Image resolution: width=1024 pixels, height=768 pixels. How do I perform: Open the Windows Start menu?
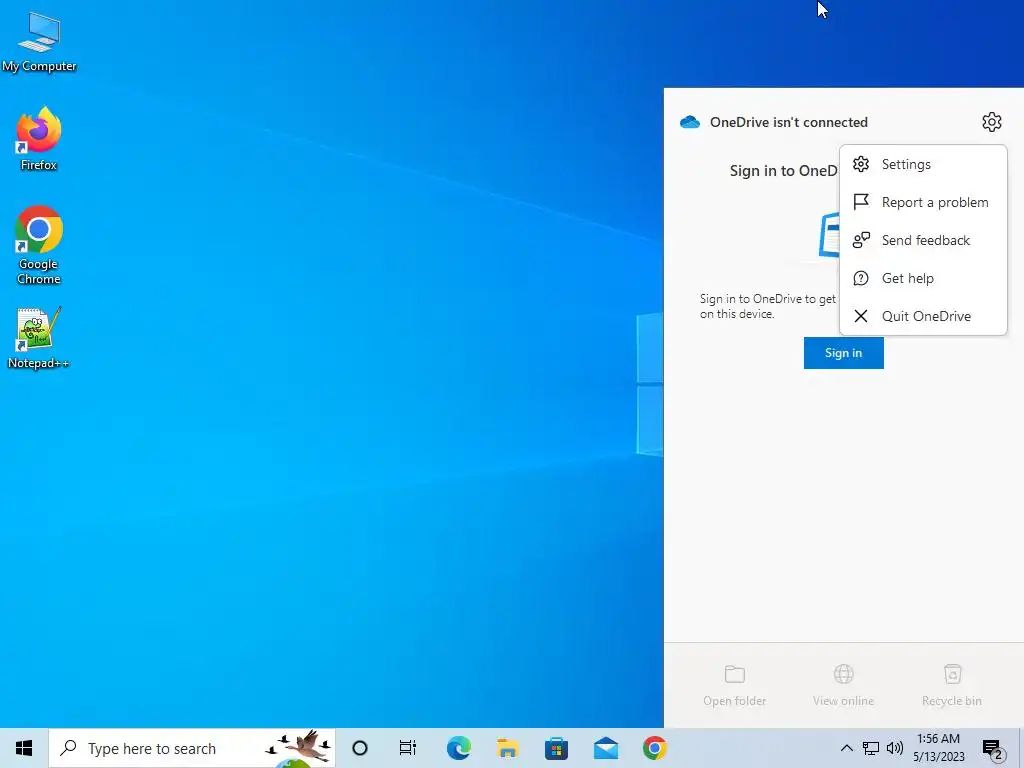tap(24, 748)
